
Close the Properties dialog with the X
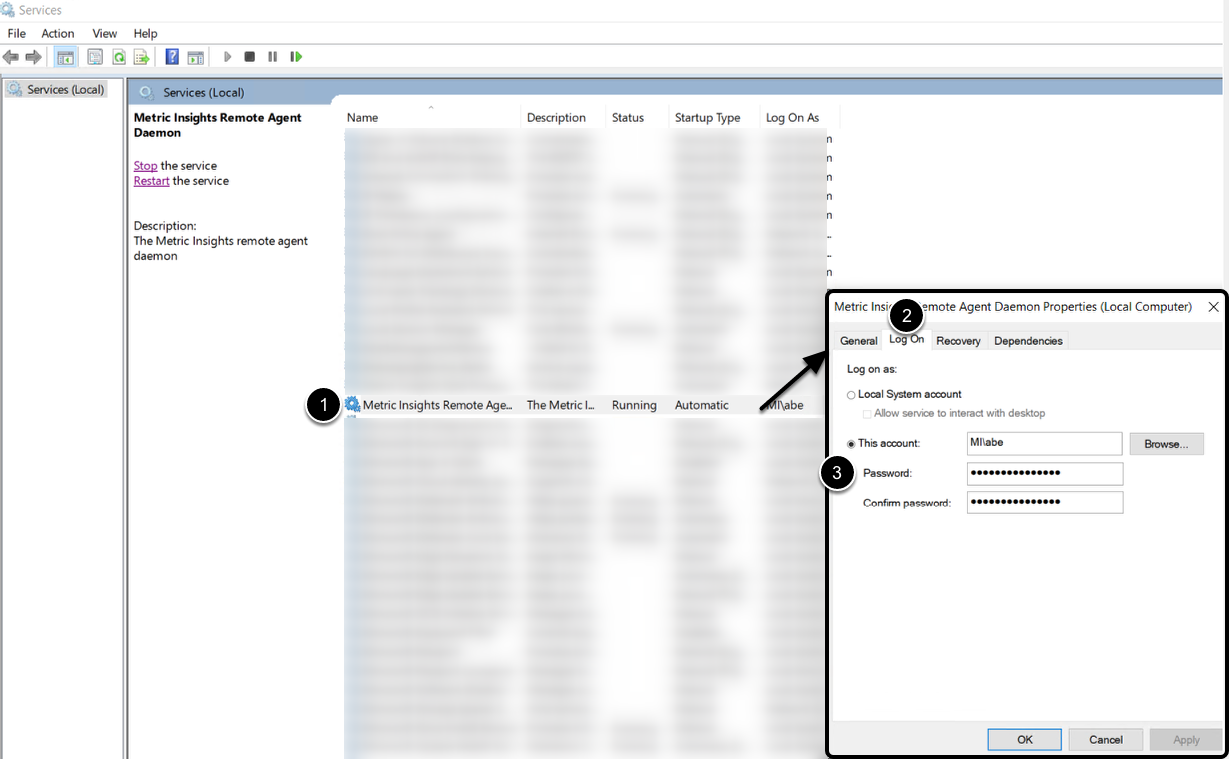tap(1213, 307)
